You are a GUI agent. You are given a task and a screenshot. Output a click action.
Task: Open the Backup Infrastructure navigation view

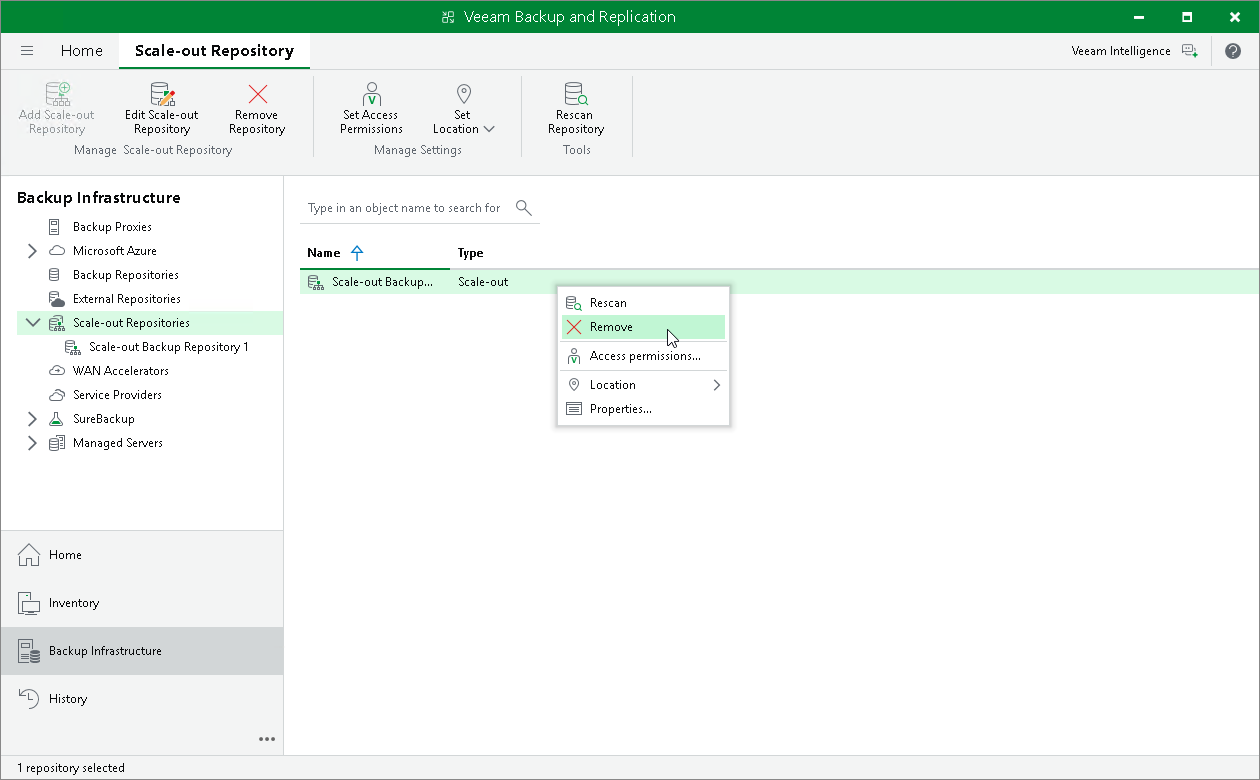click(142, 651)
